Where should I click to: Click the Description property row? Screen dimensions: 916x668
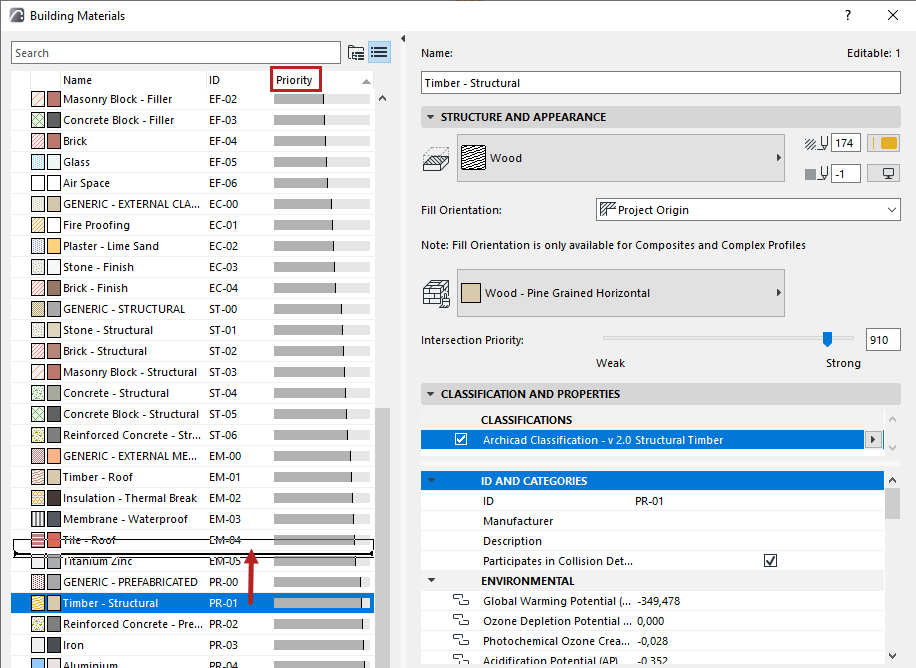(652, 541)
